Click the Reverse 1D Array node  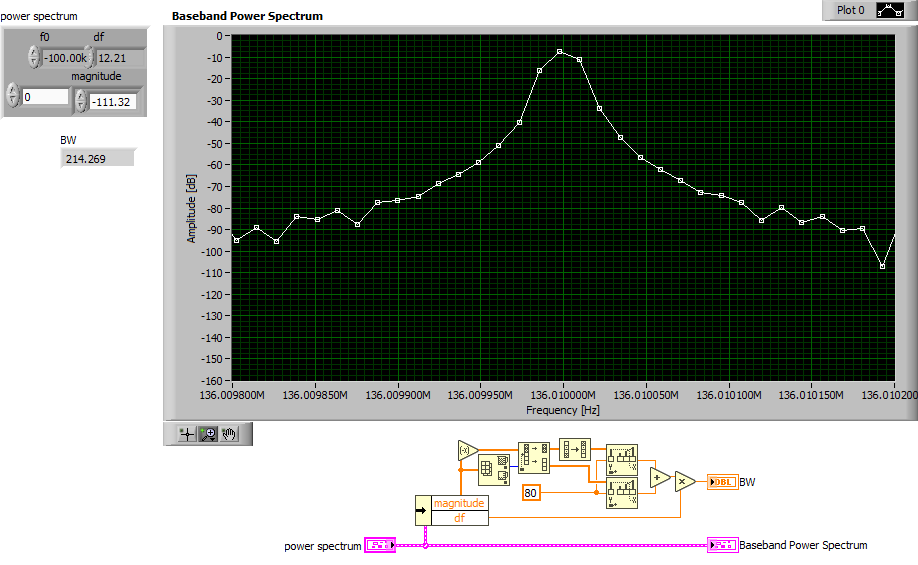[x=575, y=449]
